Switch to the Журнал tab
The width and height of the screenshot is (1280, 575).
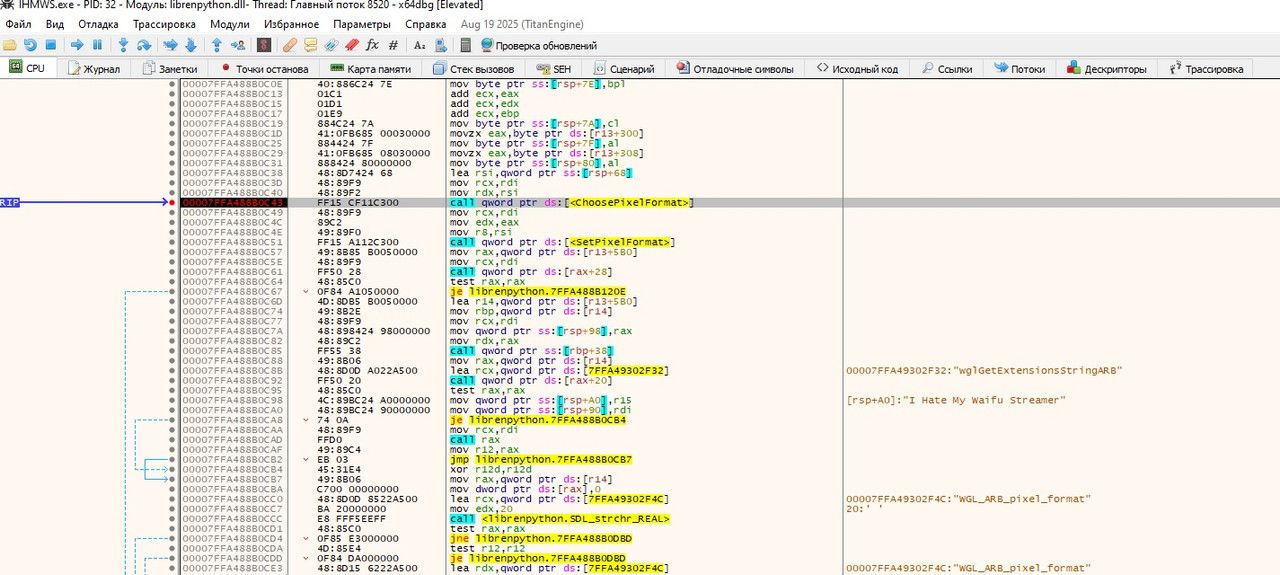(93, 69)
